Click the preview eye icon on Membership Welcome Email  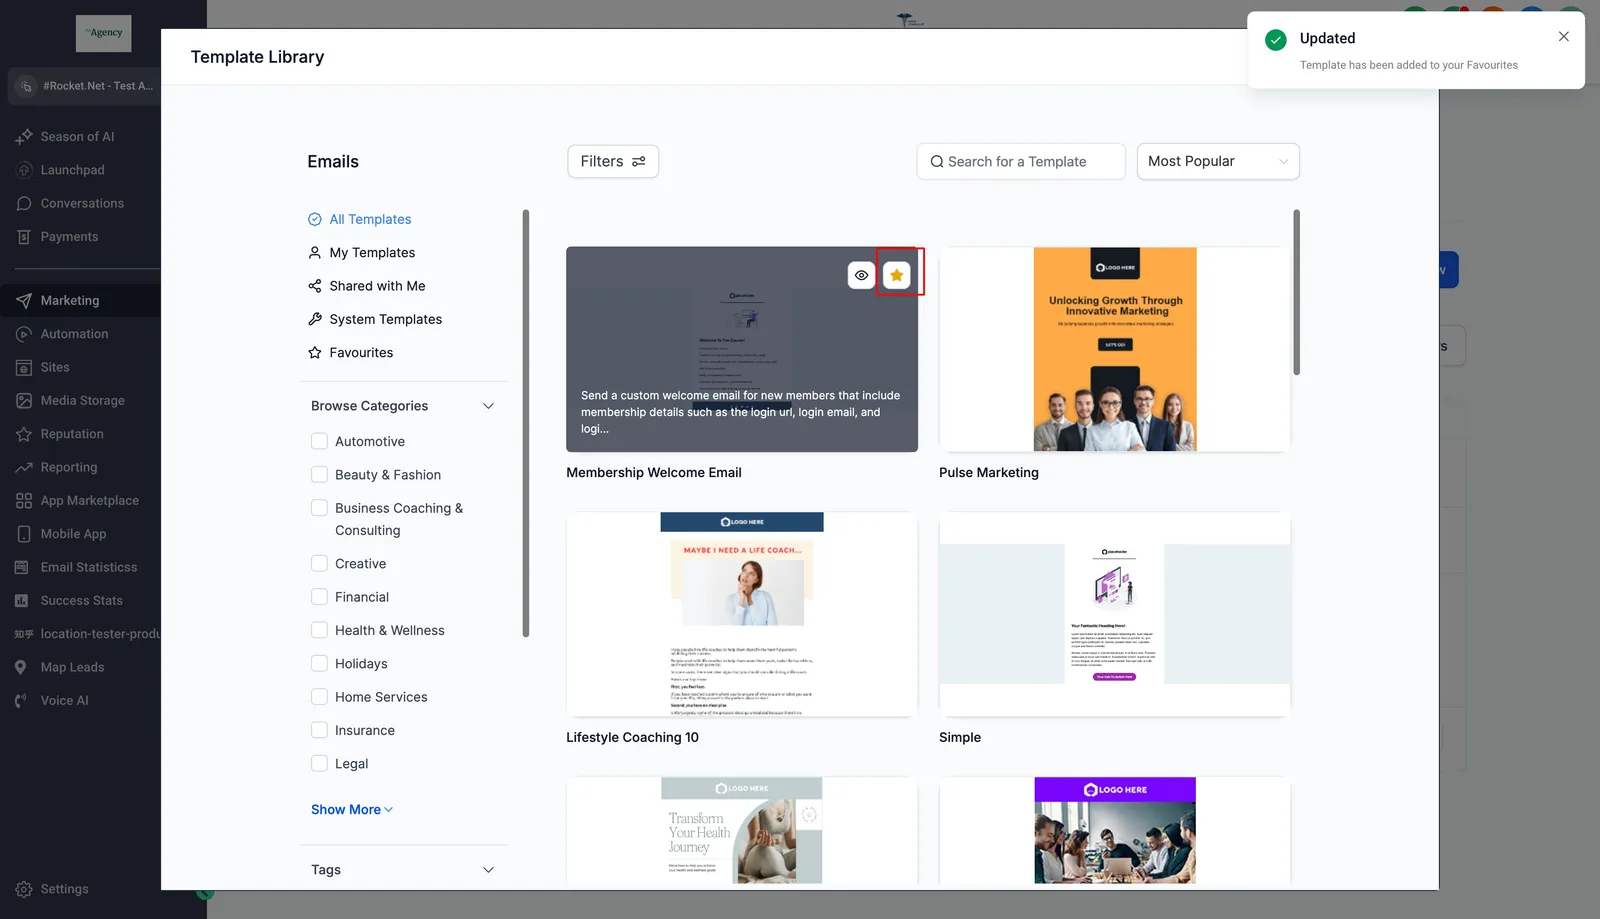861,275
